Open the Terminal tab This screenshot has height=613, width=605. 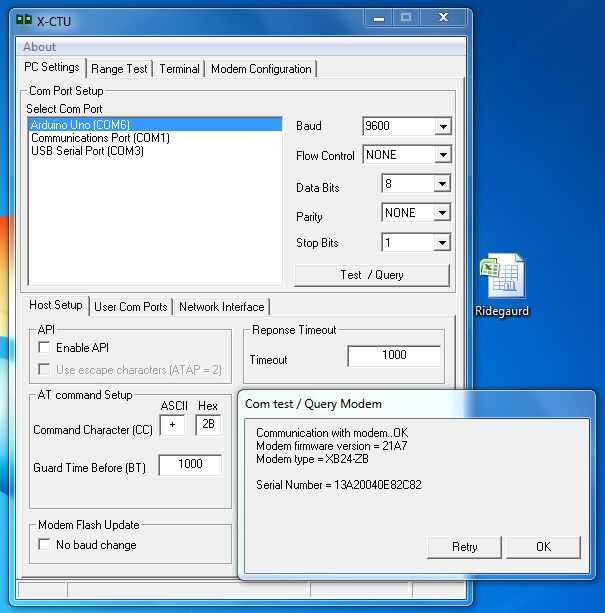click(179, 69)
